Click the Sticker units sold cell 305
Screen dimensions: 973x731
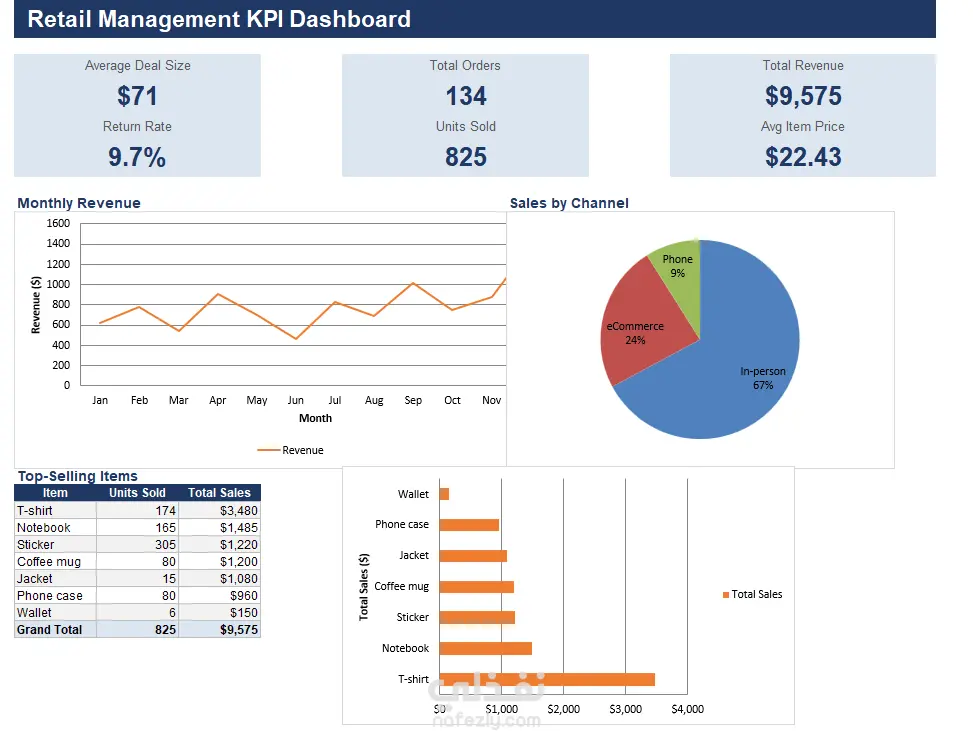(x=137, y=544)
